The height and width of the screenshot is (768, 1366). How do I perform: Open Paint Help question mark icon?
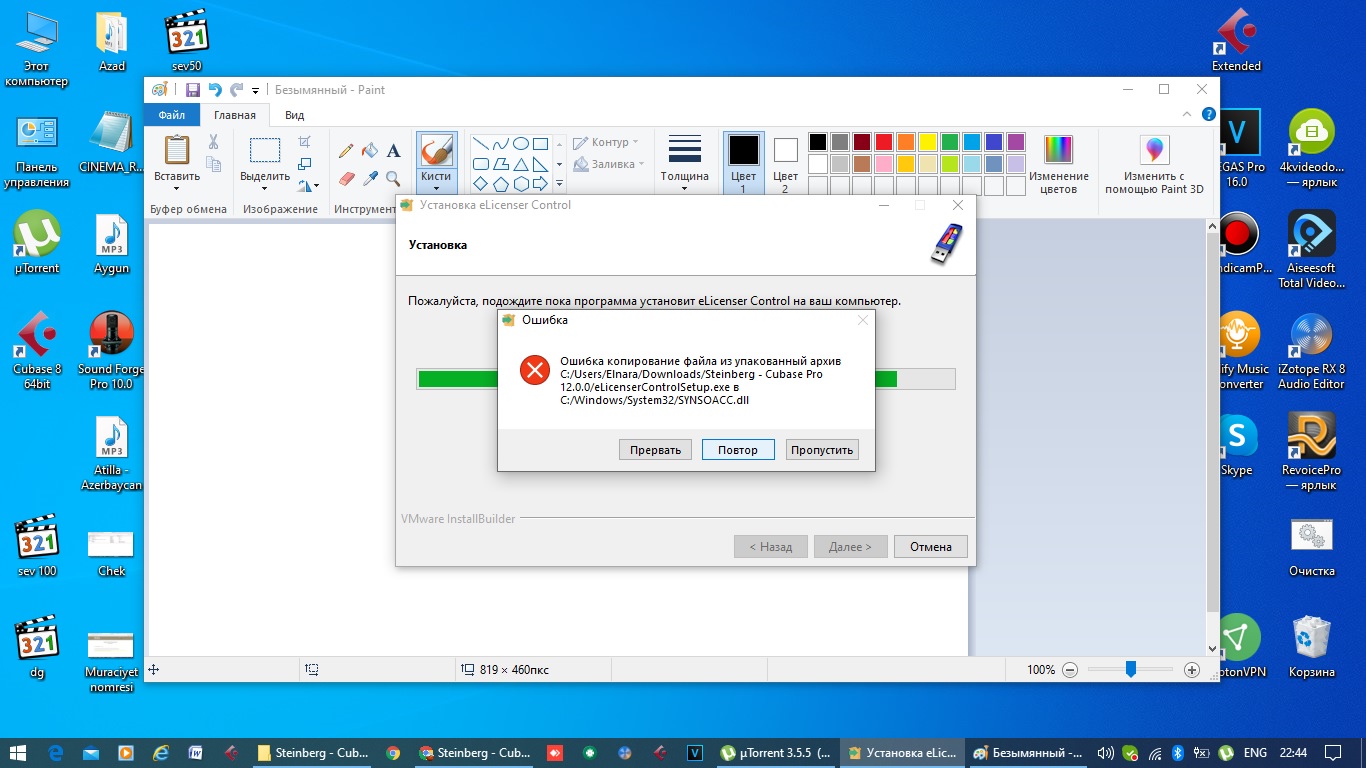(x=1208, y=115)
